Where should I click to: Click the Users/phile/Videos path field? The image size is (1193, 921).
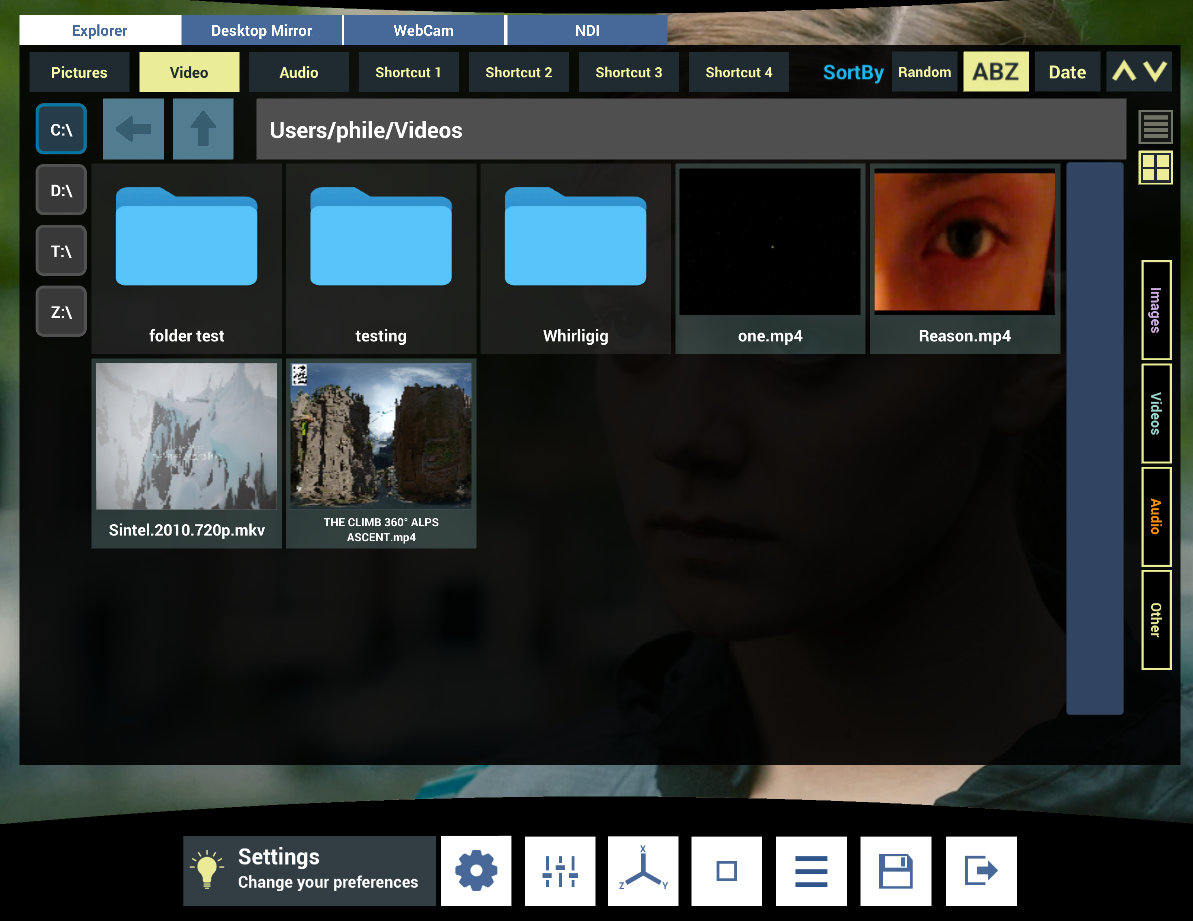click(691, 129)
